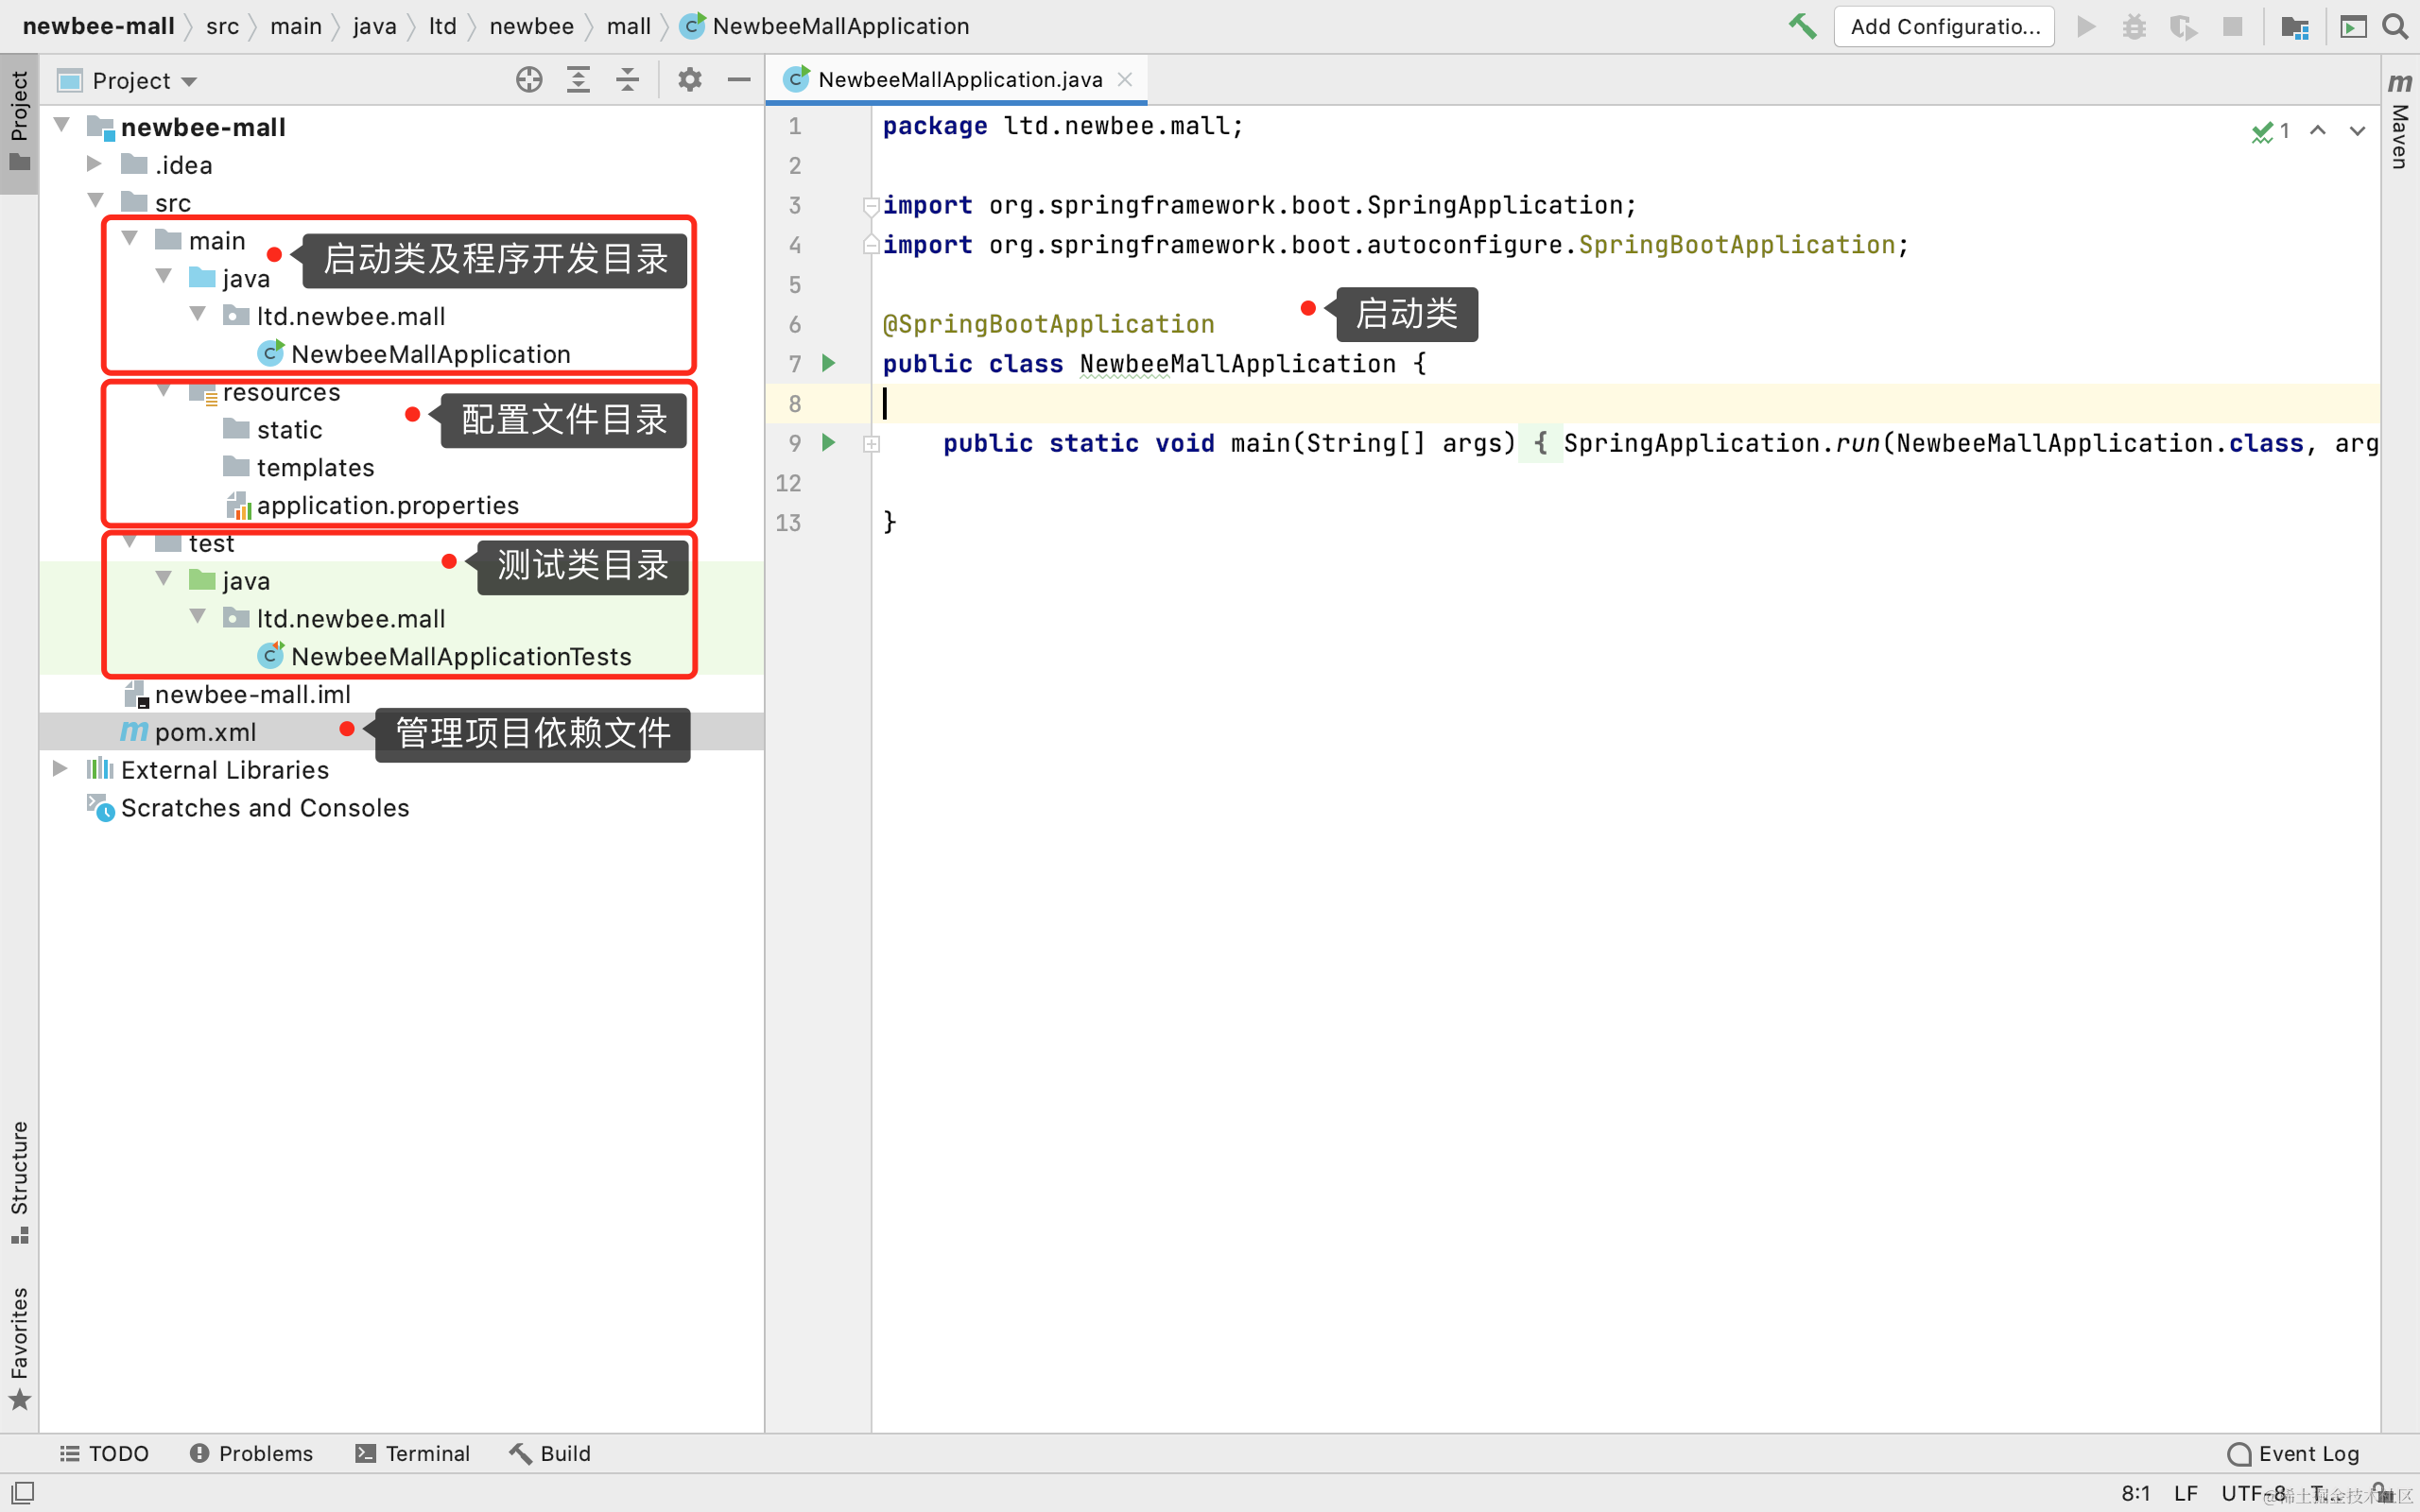2420x1512 pixels.
Task: Click the Run Anything toolbar icon
Action: pos(2353,26)
